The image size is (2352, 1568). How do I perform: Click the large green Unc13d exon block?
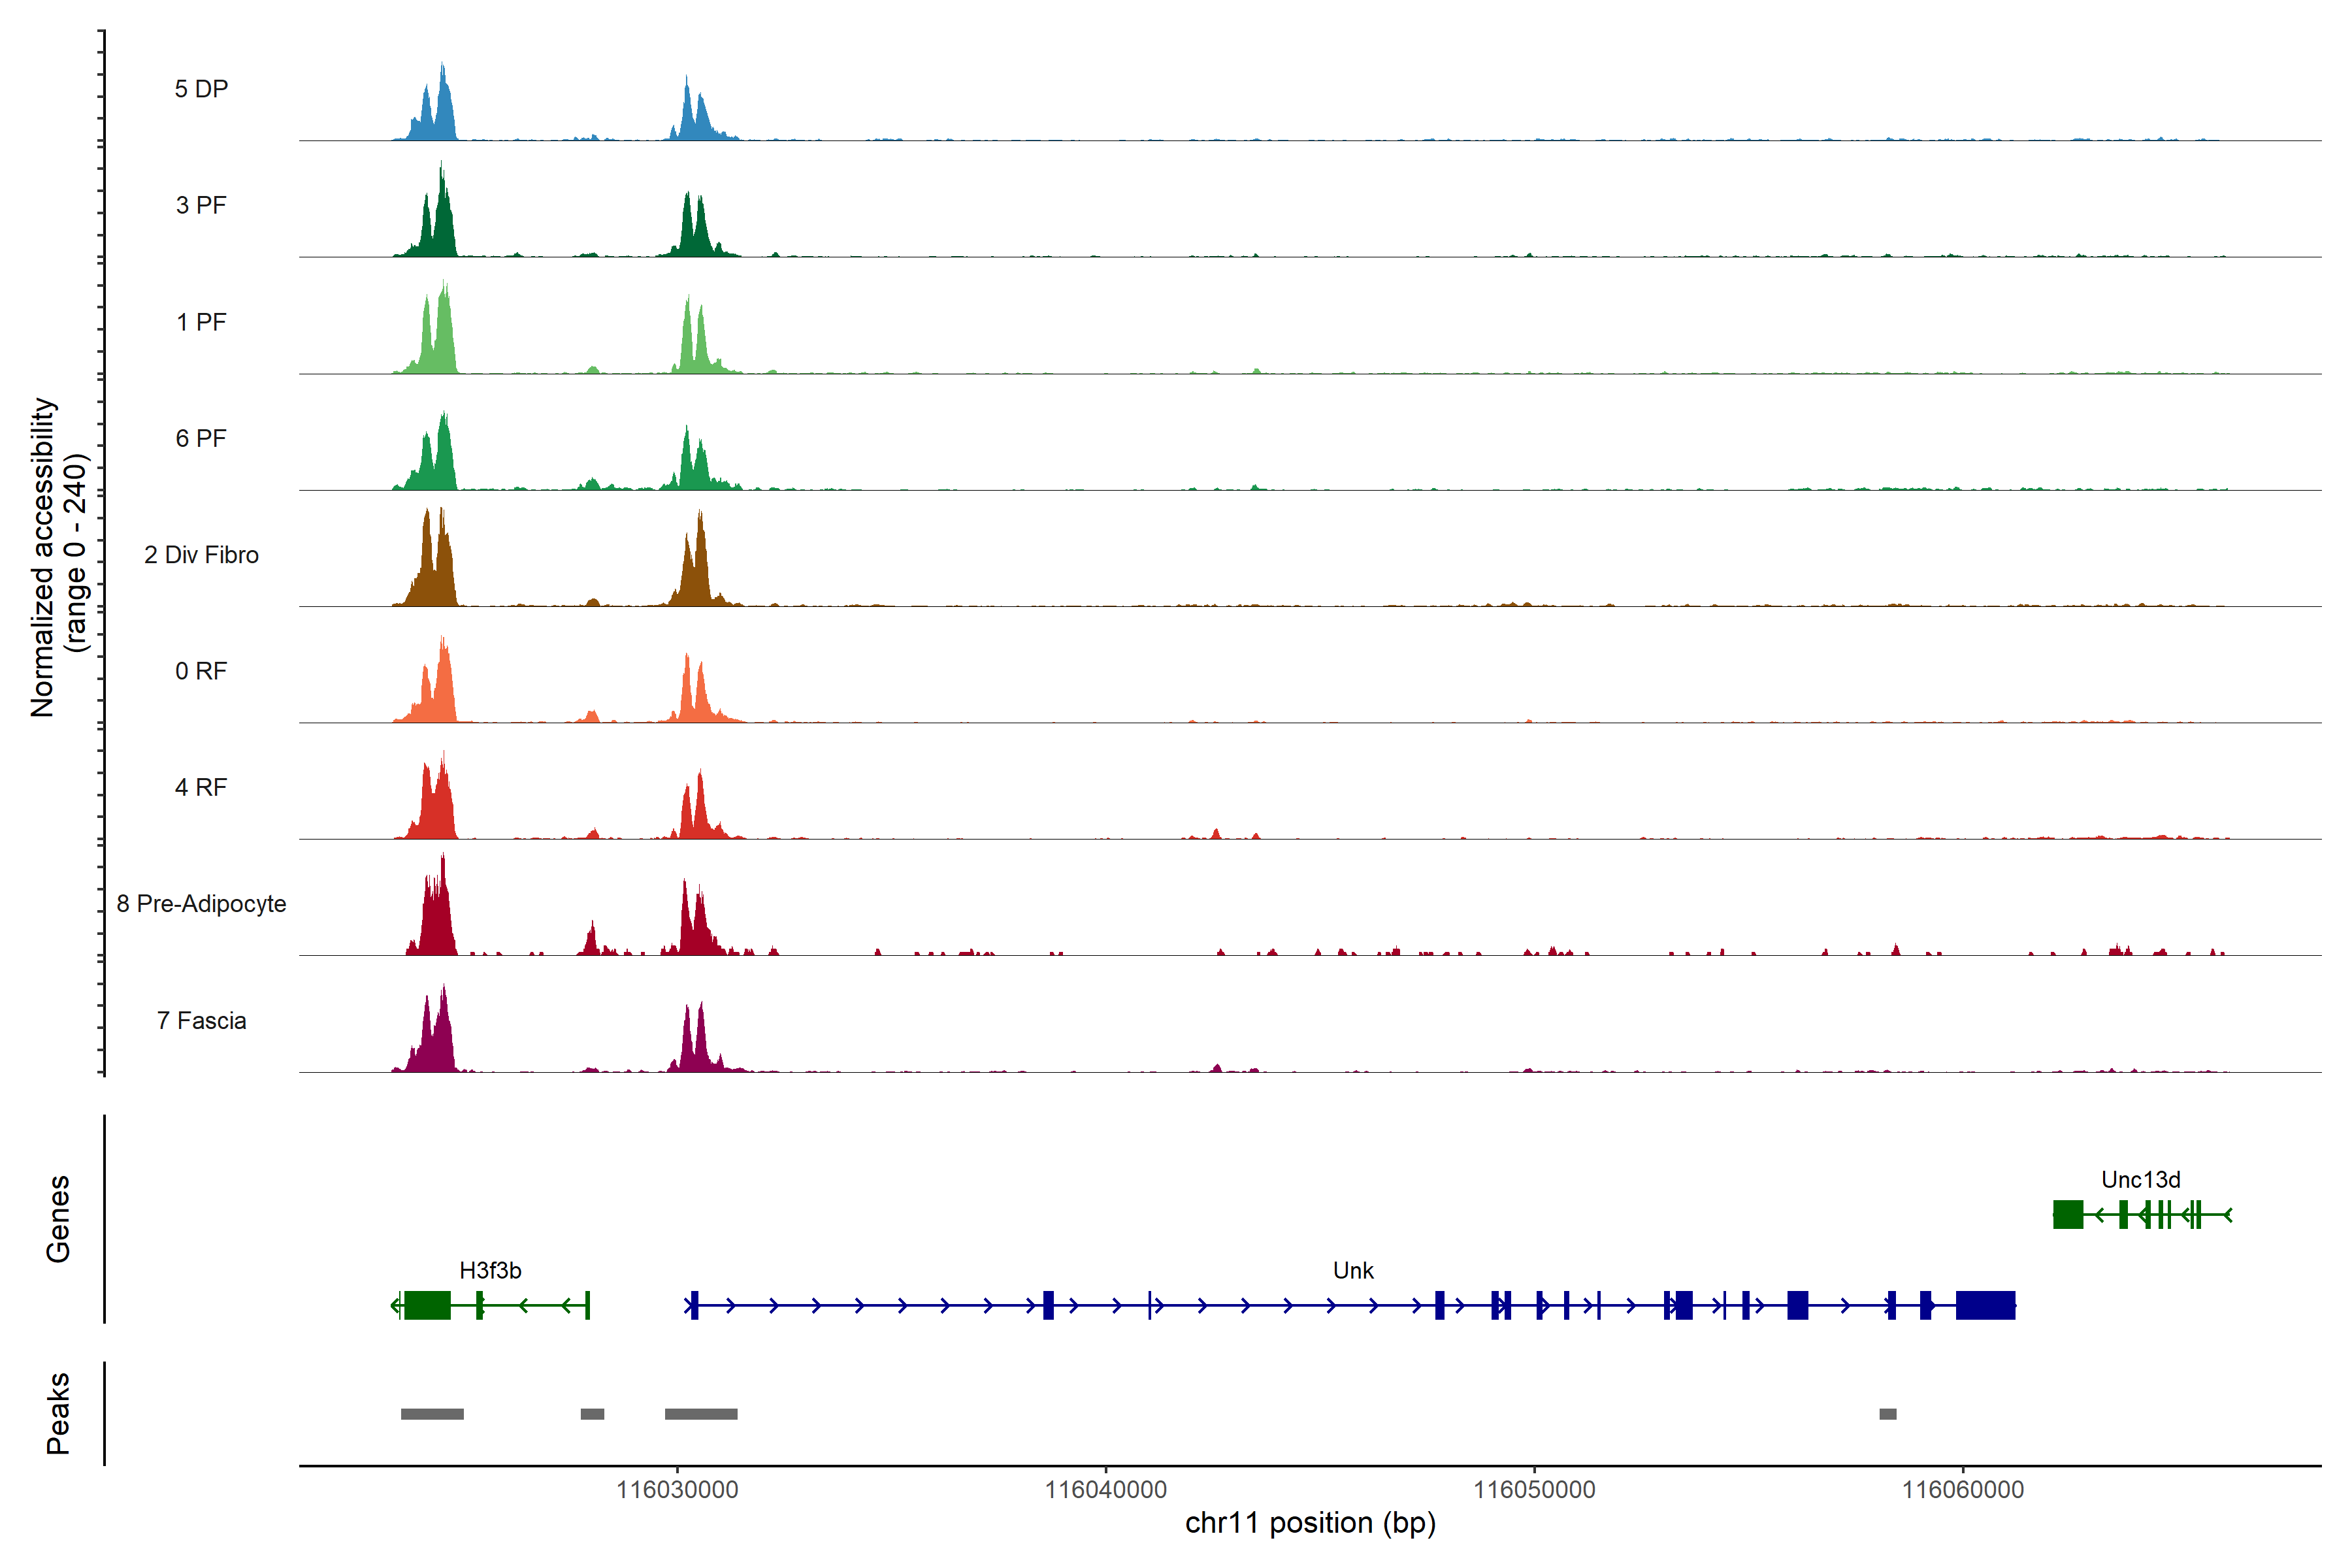tap(2068, 1214)
